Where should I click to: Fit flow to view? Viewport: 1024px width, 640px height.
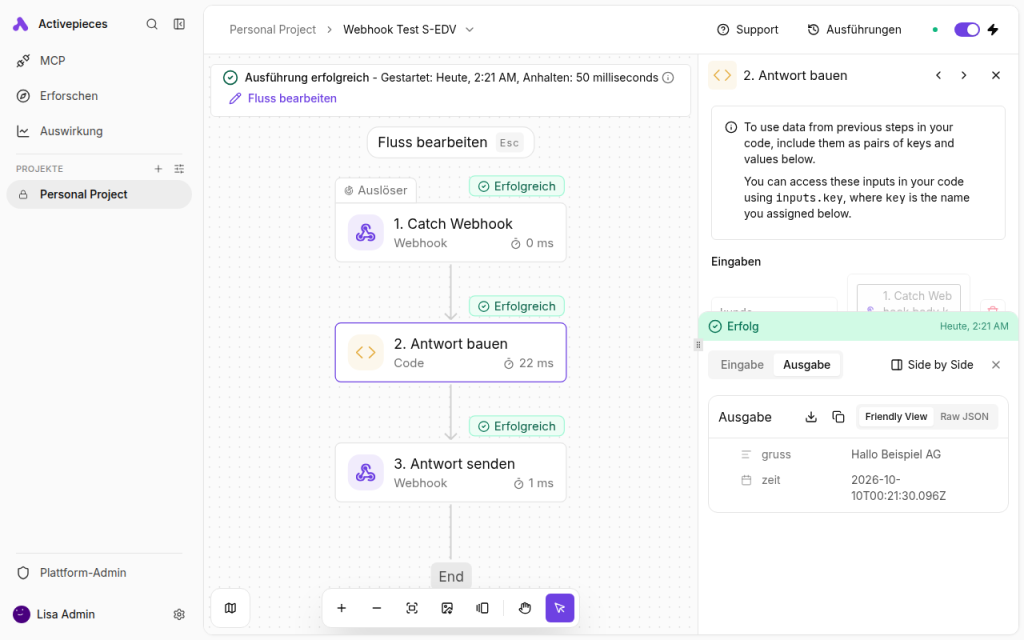coord(412,608)
